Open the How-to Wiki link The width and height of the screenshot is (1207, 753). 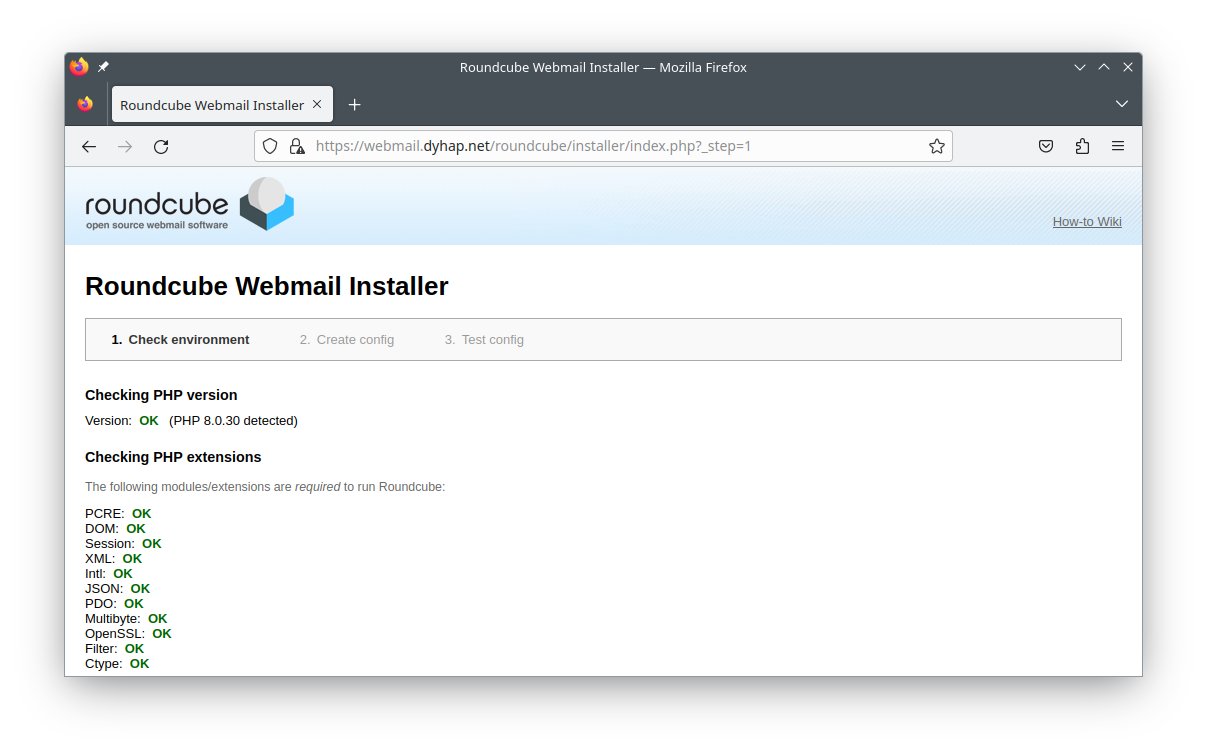pyautogui.click(x=1086, y=222)
